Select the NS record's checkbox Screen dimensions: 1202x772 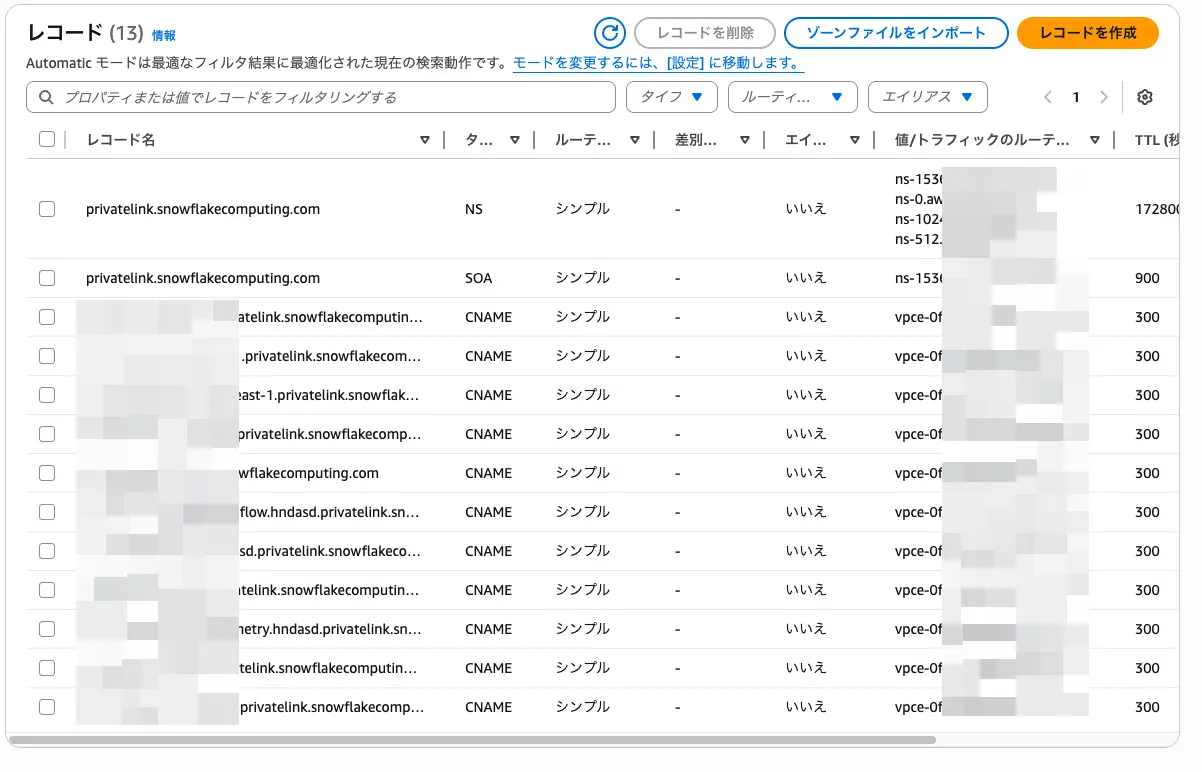(x=47, y=209)
